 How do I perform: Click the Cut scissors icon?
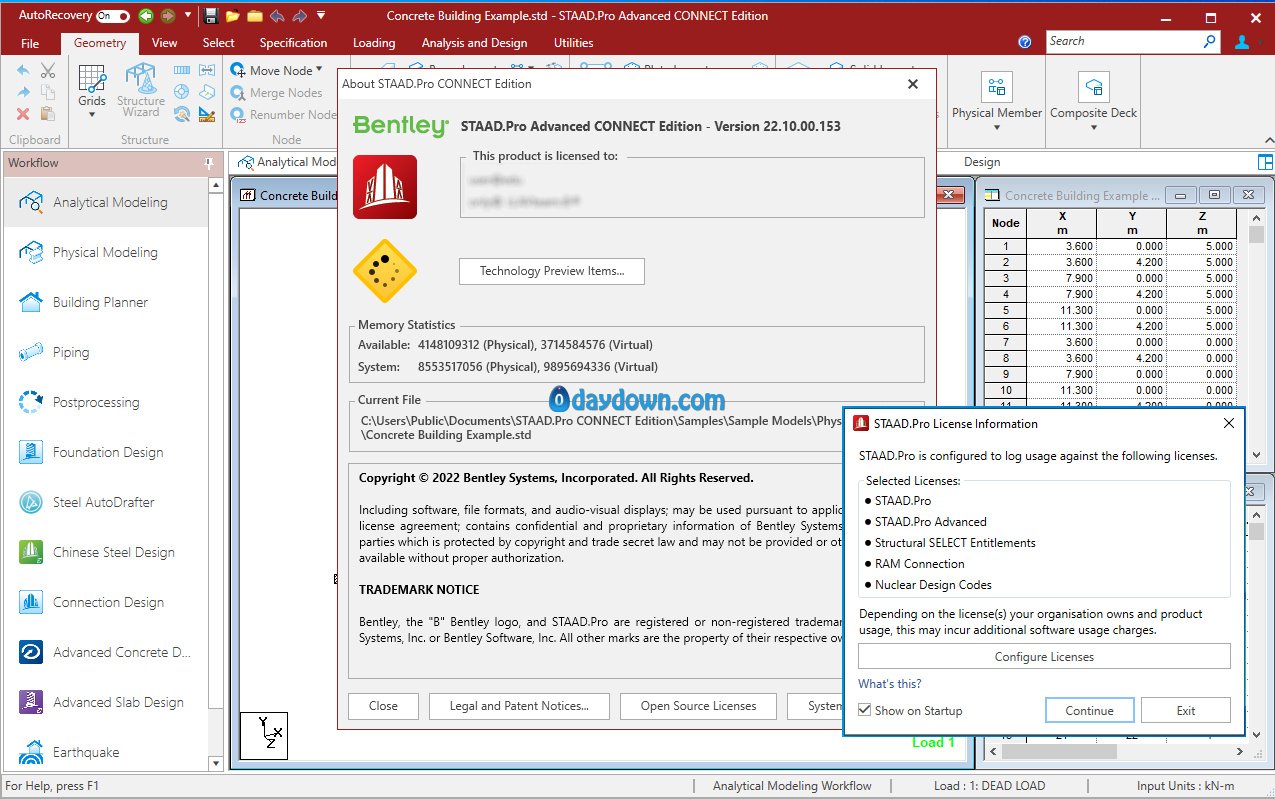click(x=47, y=71)
